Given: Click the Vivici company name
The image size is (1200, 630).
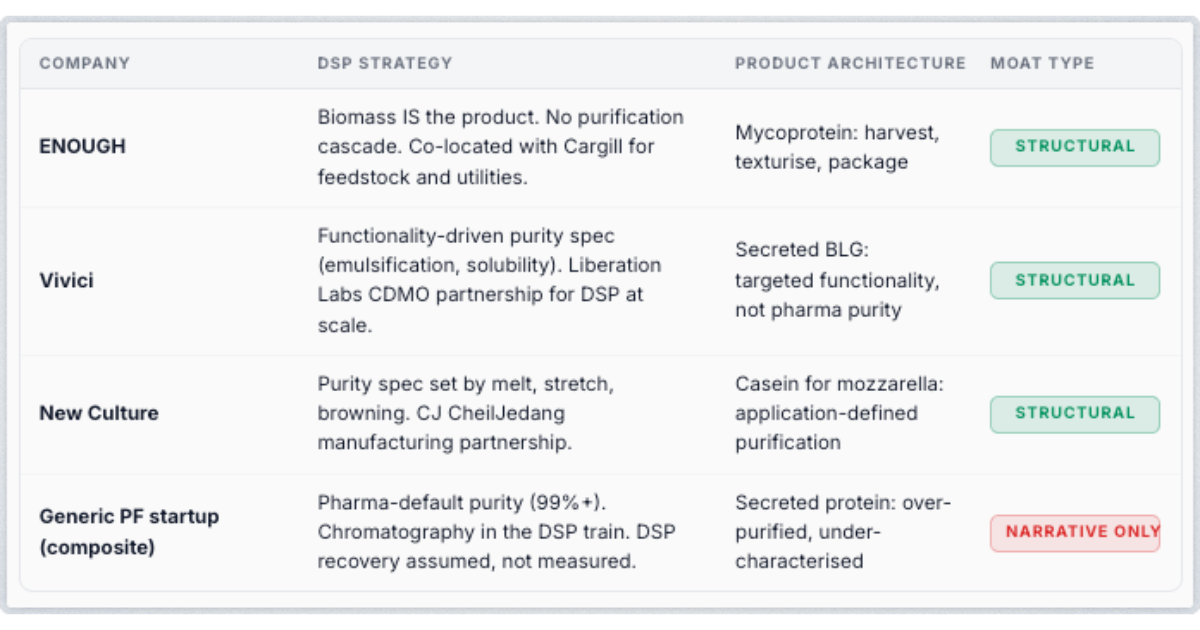Looking at the screenshot, I should [x=66, y=280].
